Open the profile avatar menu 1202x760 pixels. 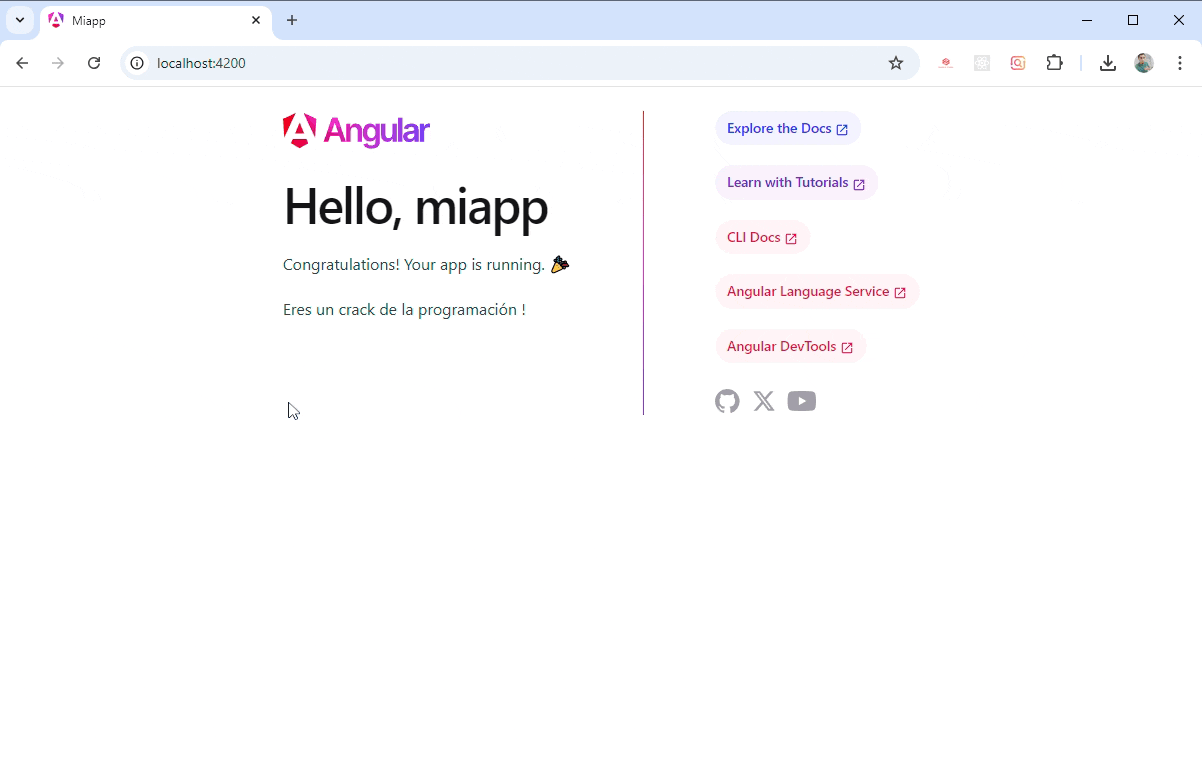coord(1144,63)
